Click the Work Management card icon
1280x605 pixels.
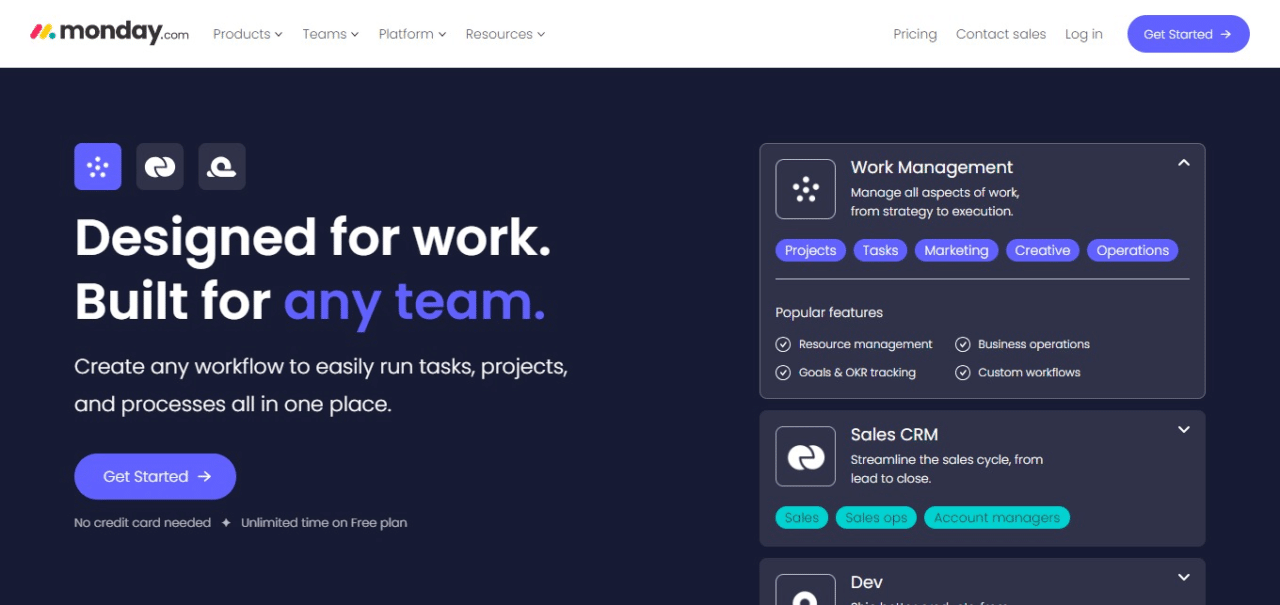pyautogui.click(x=806, y=189)
